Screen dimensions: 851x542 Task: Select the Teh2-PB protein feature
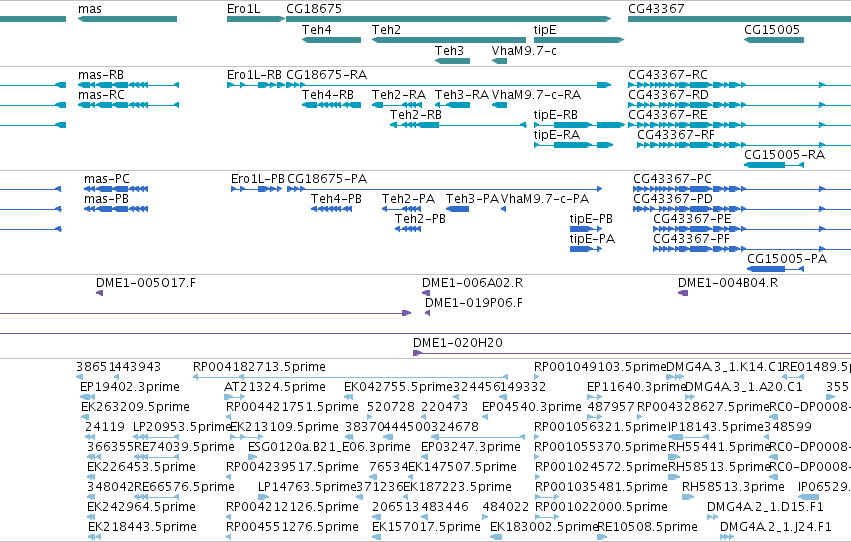point(408,229)
